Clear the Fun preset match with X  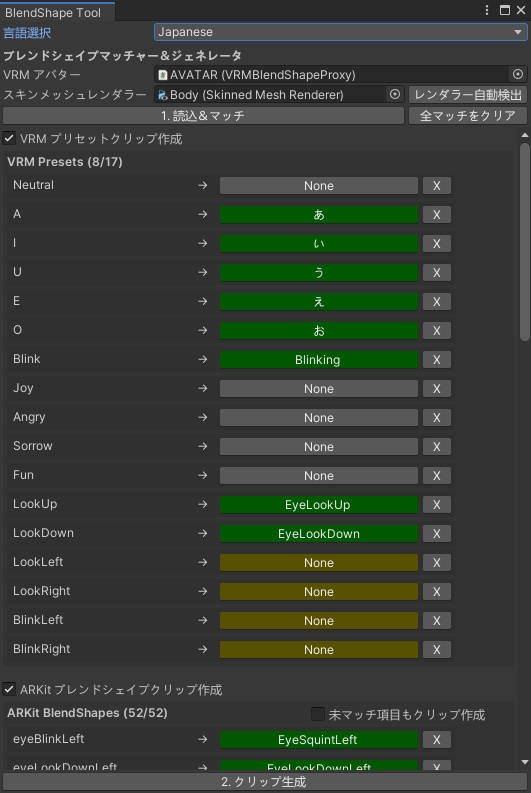click(436, 475)
